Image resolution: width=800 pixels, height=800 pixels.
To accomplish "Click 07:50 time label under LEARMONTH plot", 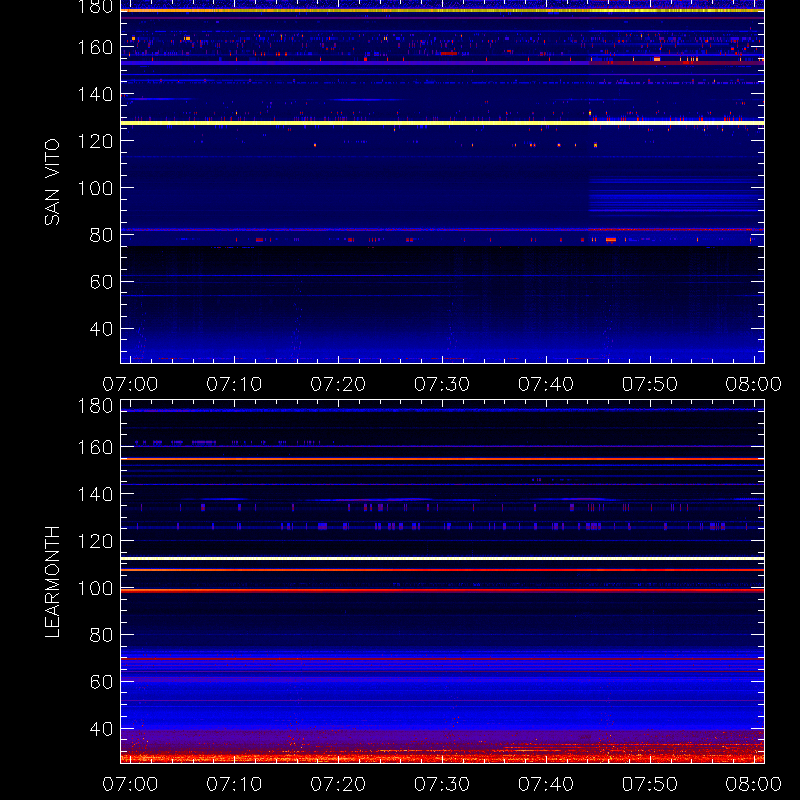I will [x=649, y=784].
